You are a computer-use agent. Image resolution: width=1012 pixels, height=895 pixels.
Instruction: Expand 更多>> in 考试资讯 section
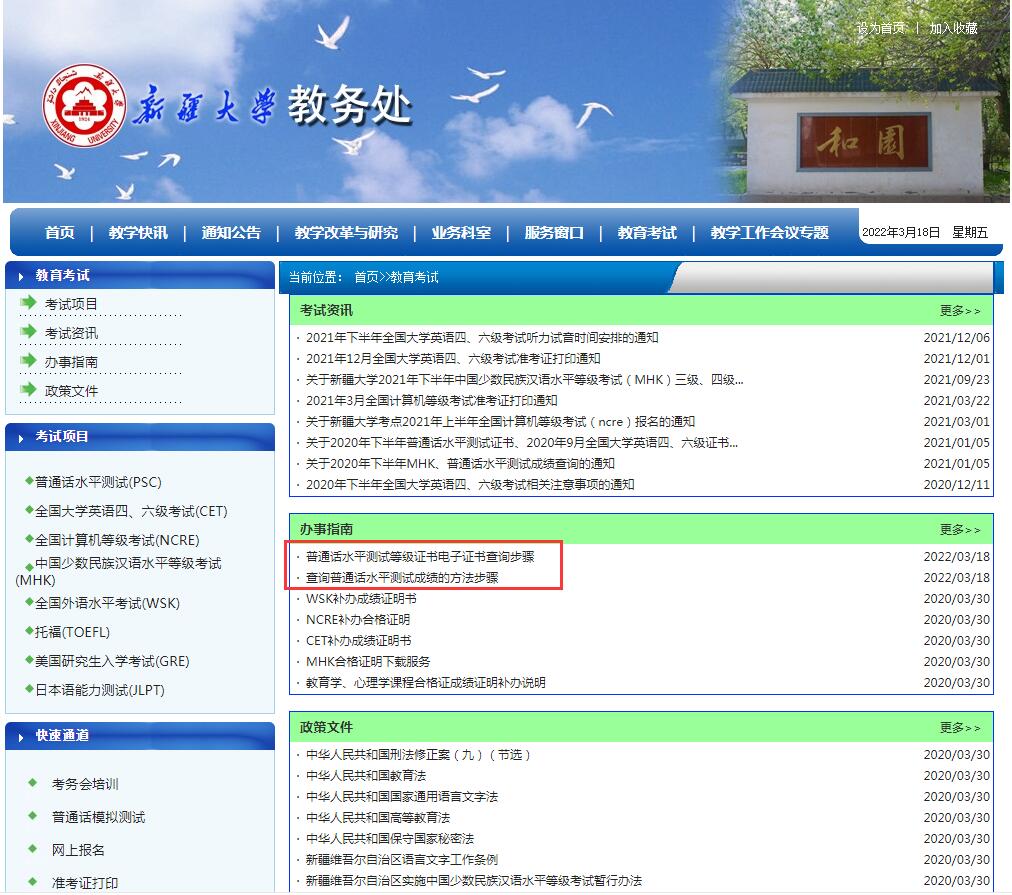[960, 311]
